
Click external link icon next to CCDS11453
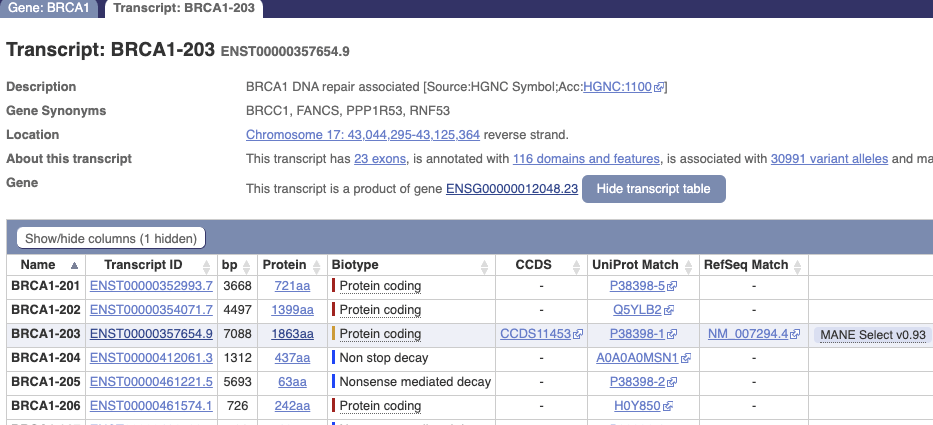tap(578, 335)
